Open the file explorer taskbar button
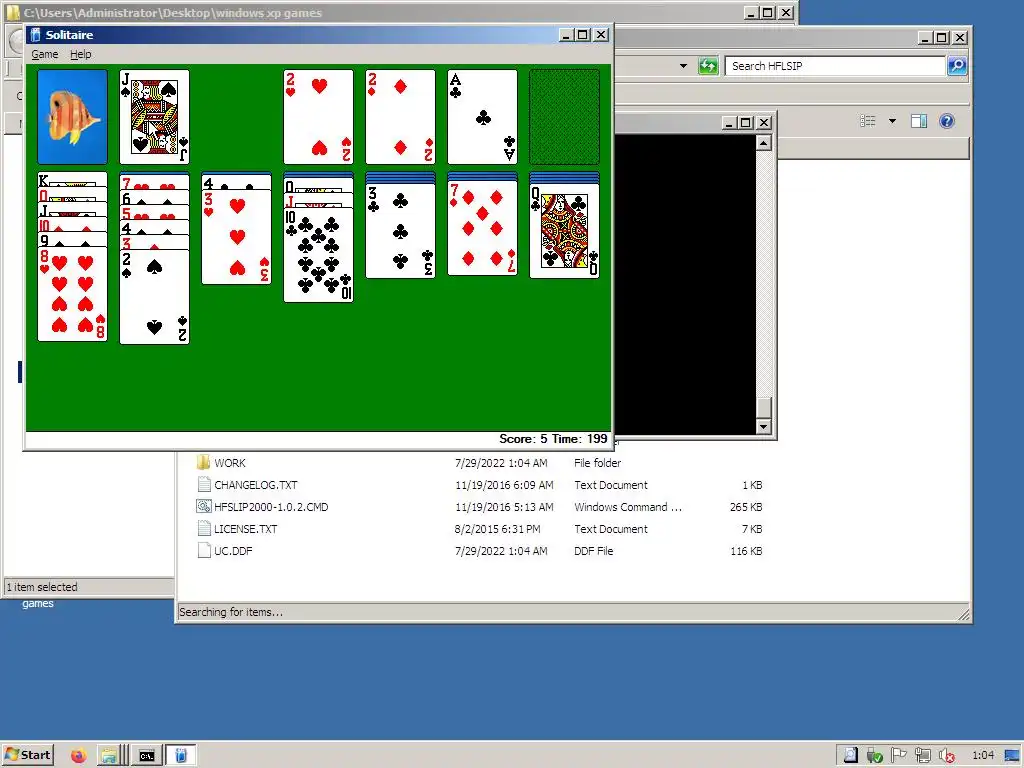This screenshot has width=1024, height=768. [x=109, y=756]
